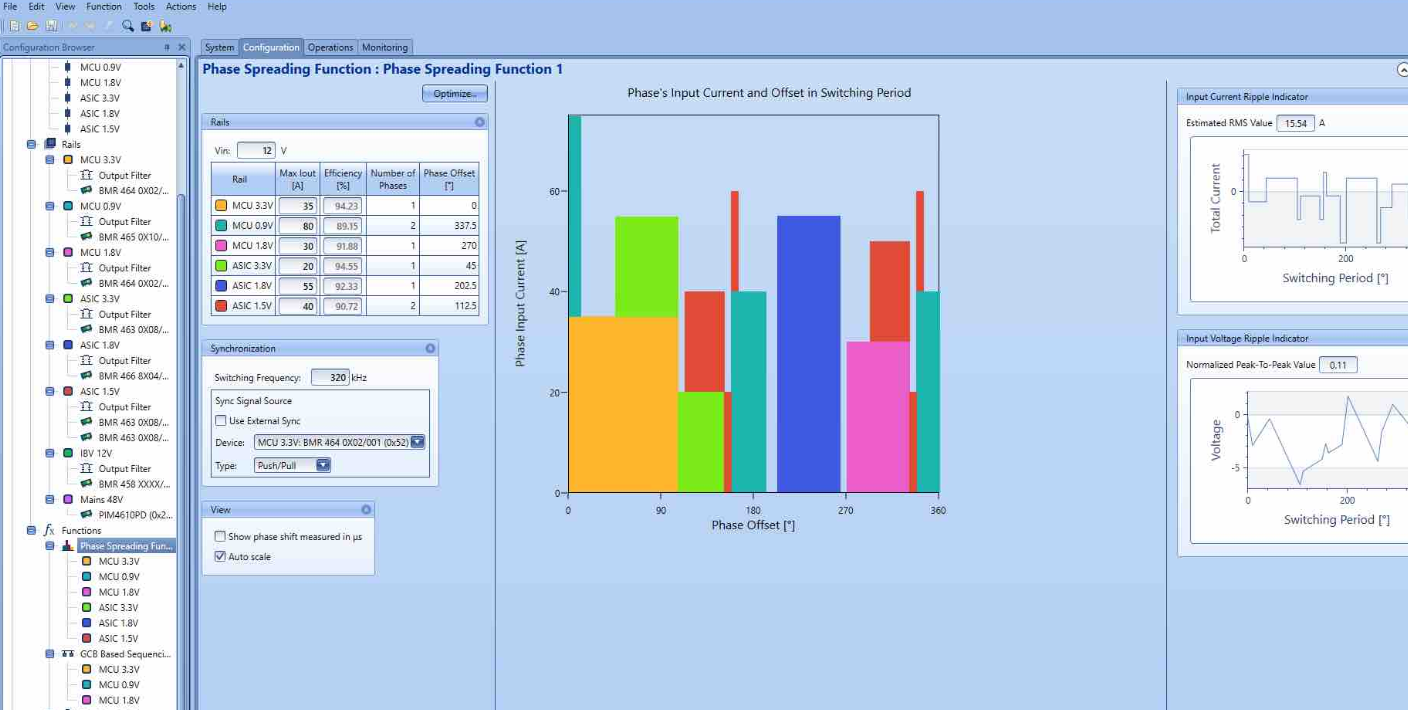Click the GCB Based Sequencing icon
Image resolution: width=1408 pixels, height=710 pixels.
pos(68,654)
